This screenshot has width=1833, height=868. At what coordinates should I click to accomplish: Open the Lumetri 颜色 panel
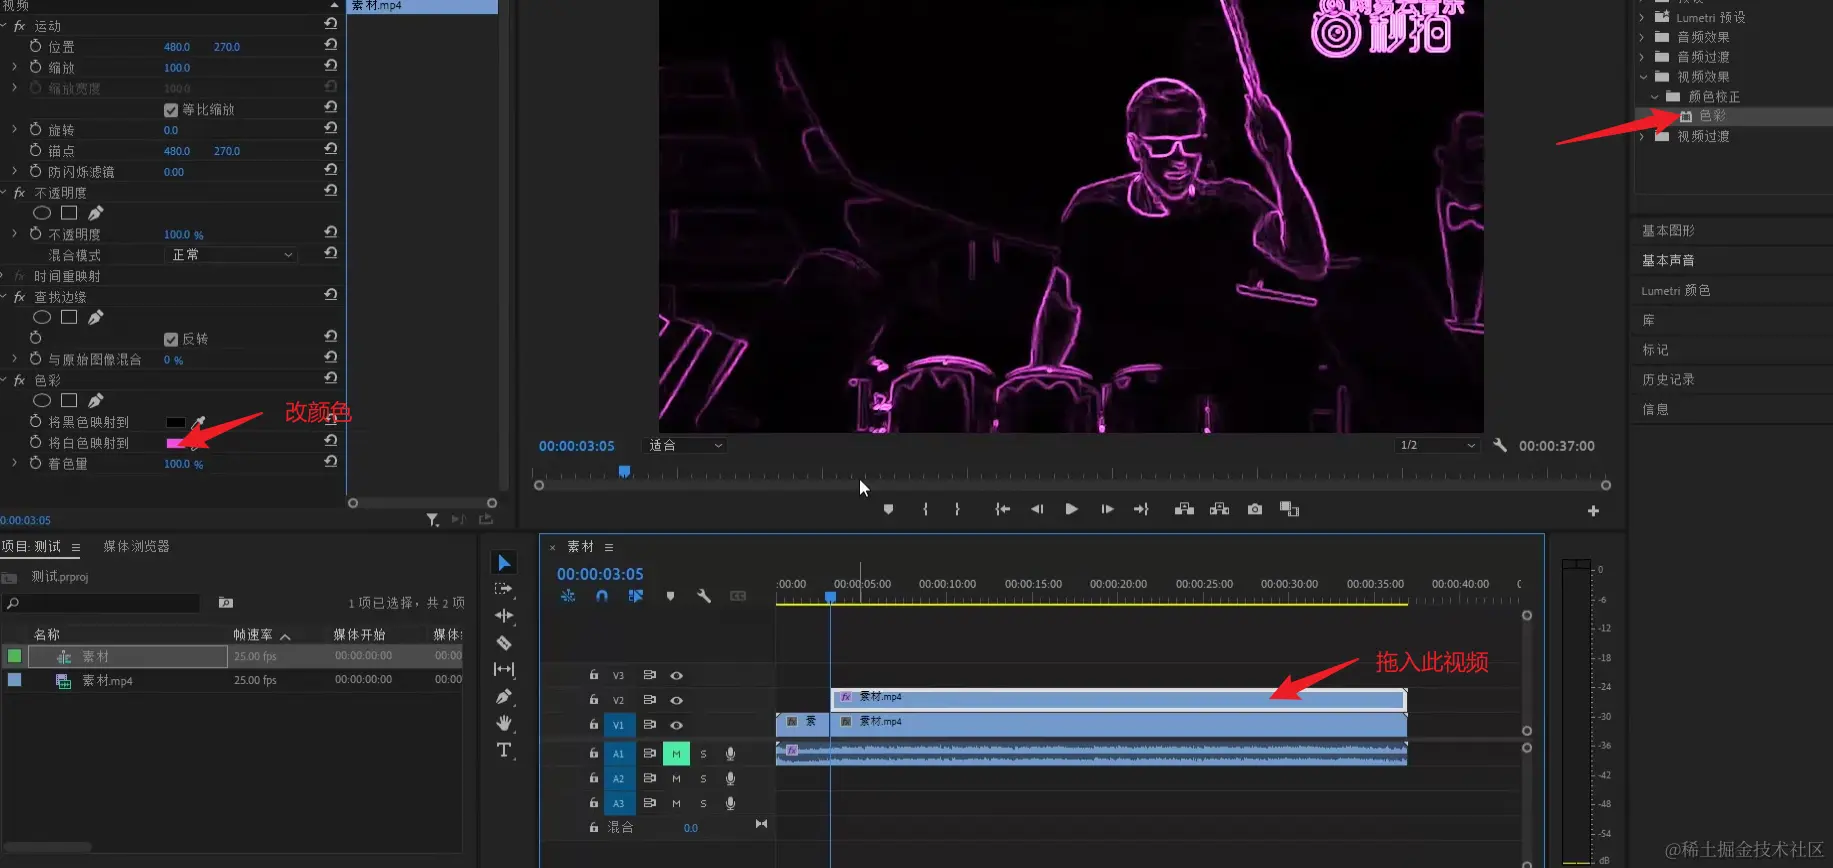[1676, 290]
